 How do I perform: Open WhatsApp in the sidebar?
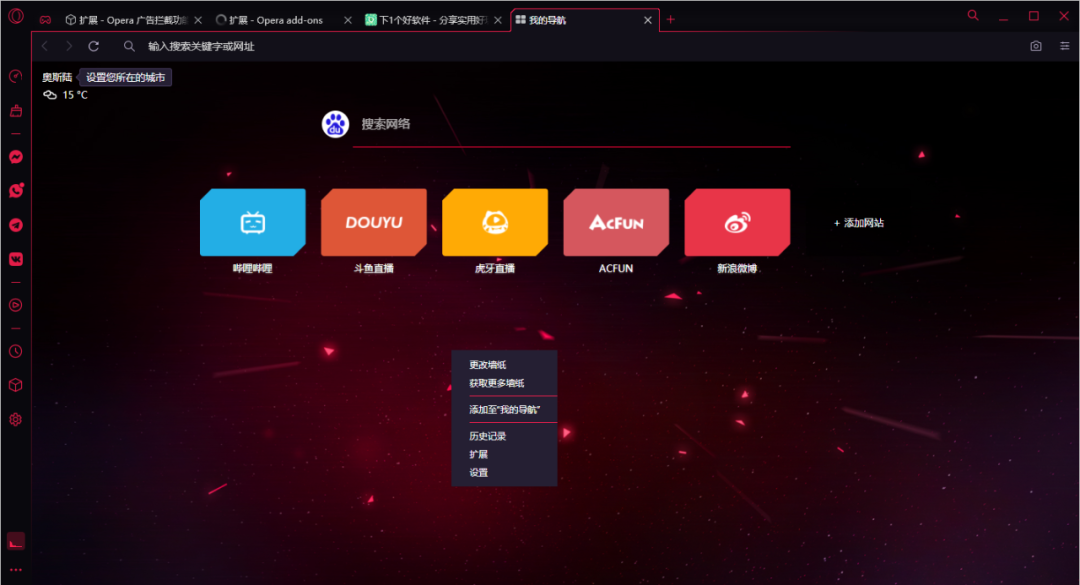pos(15,190)
